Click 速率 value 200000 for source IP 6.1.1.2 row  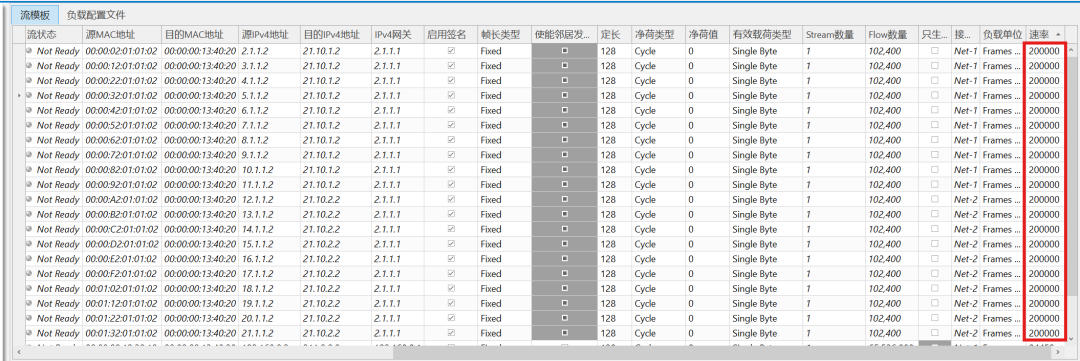[x=1044, y=110]
